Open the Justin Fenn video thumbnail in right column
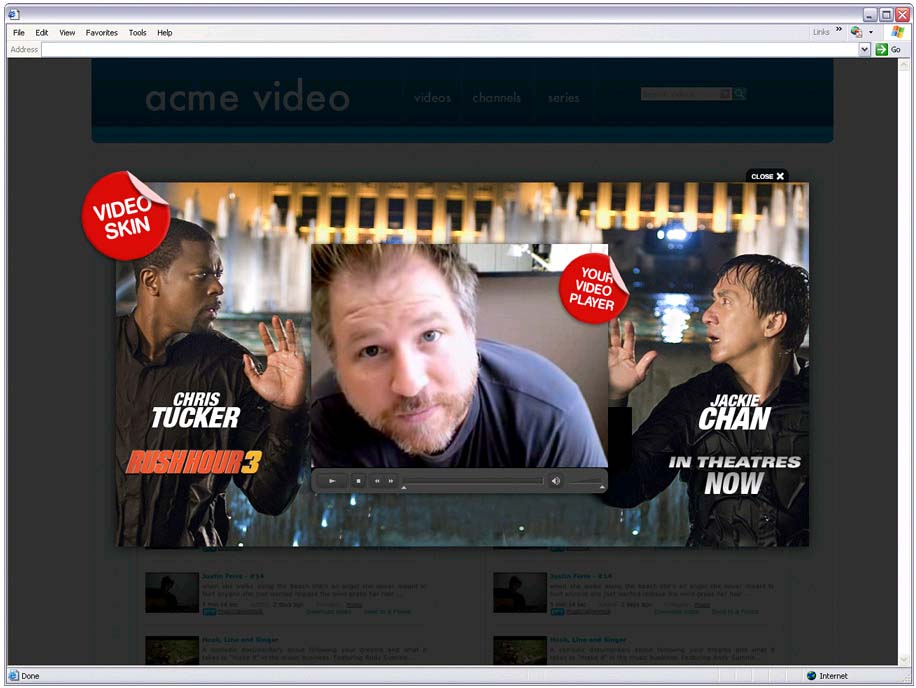The width and height of the screenshot is (916, 688). [x=520, y=592]
